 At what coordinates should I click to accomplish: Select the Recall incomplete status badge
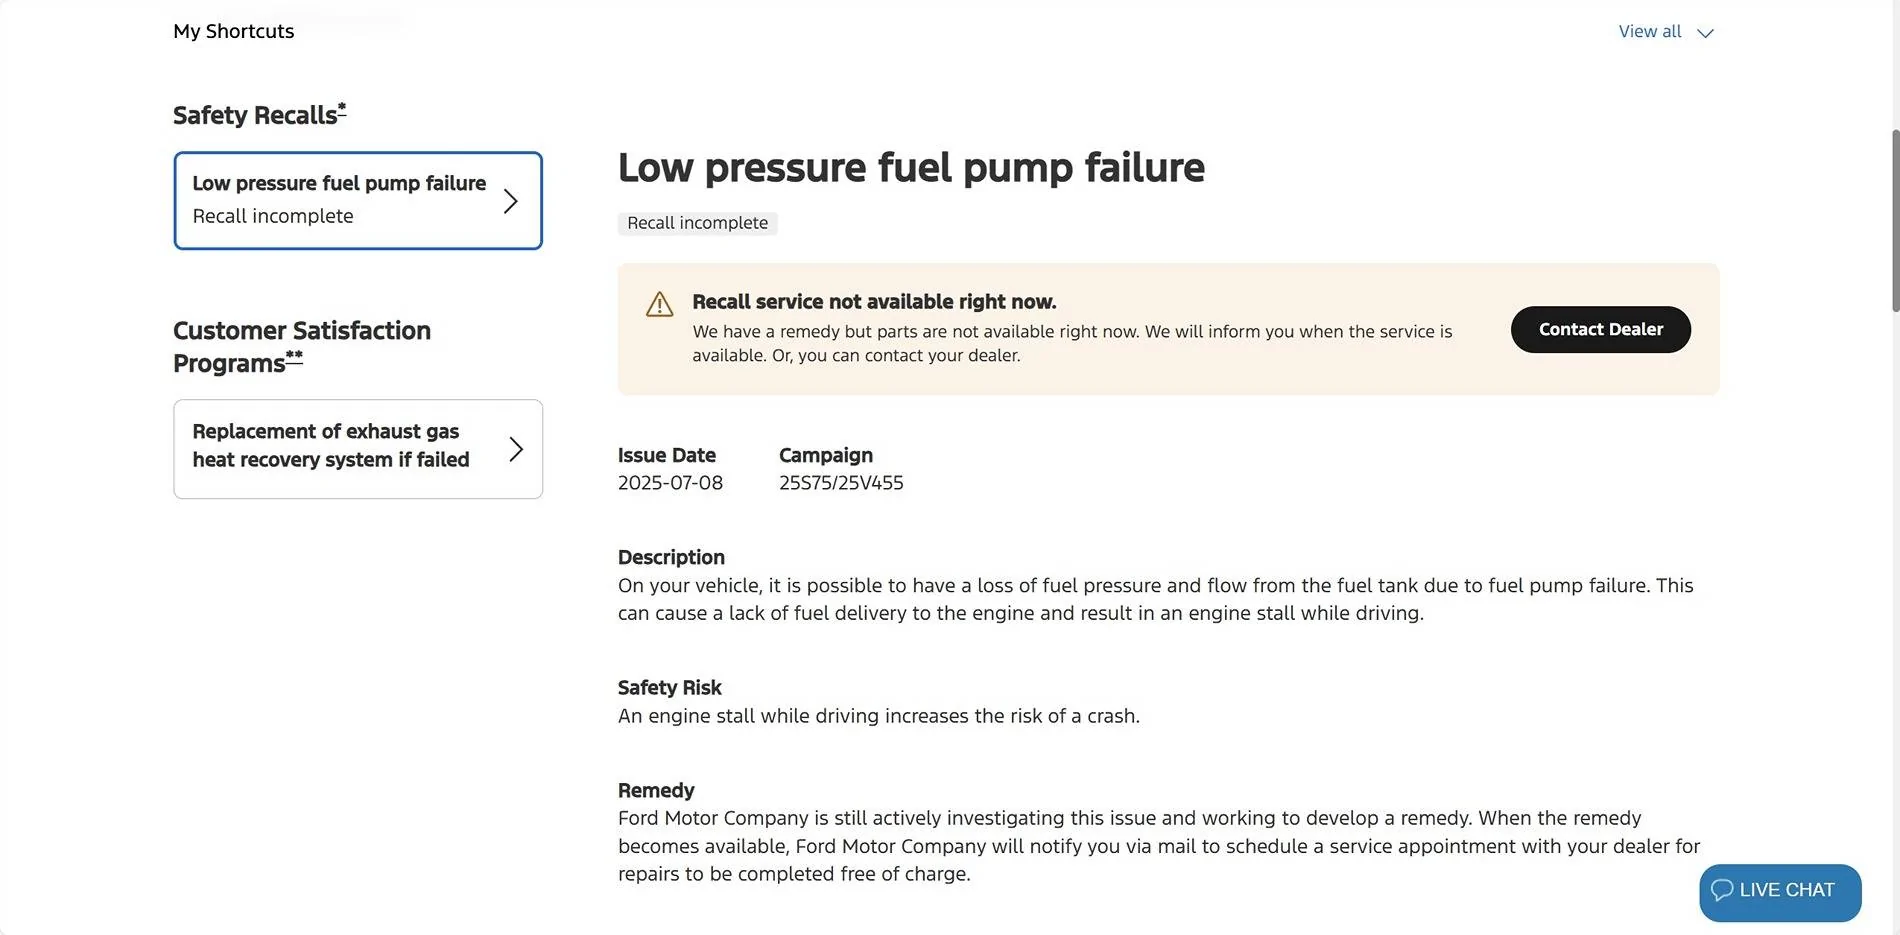(697, 222)
